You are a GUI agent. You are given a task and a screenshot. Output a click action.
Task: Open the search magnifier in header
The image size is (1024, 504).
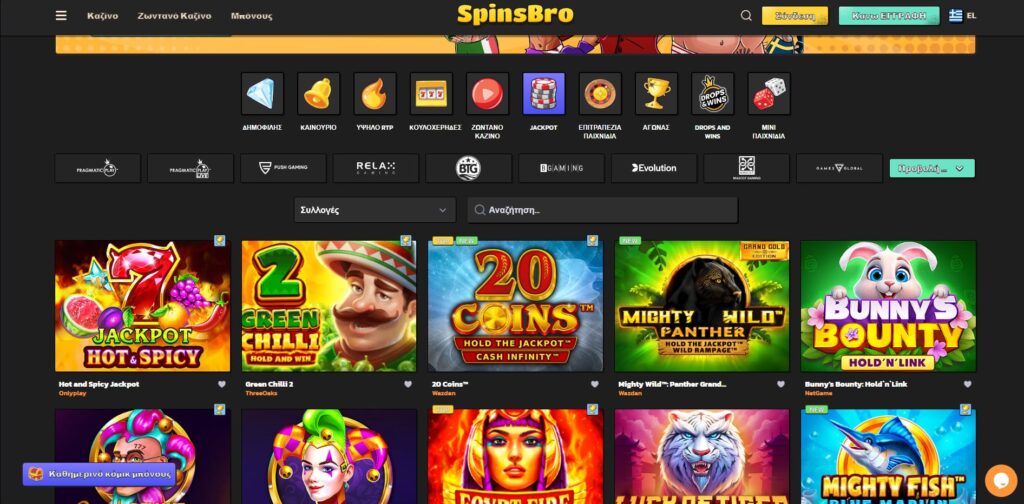tap(746, 16)
